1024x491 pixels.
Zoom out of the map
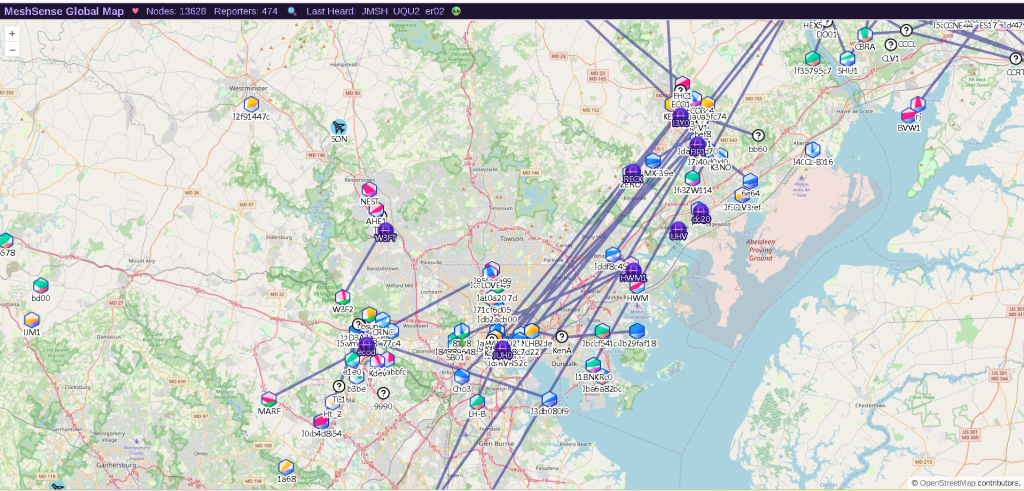12,49
